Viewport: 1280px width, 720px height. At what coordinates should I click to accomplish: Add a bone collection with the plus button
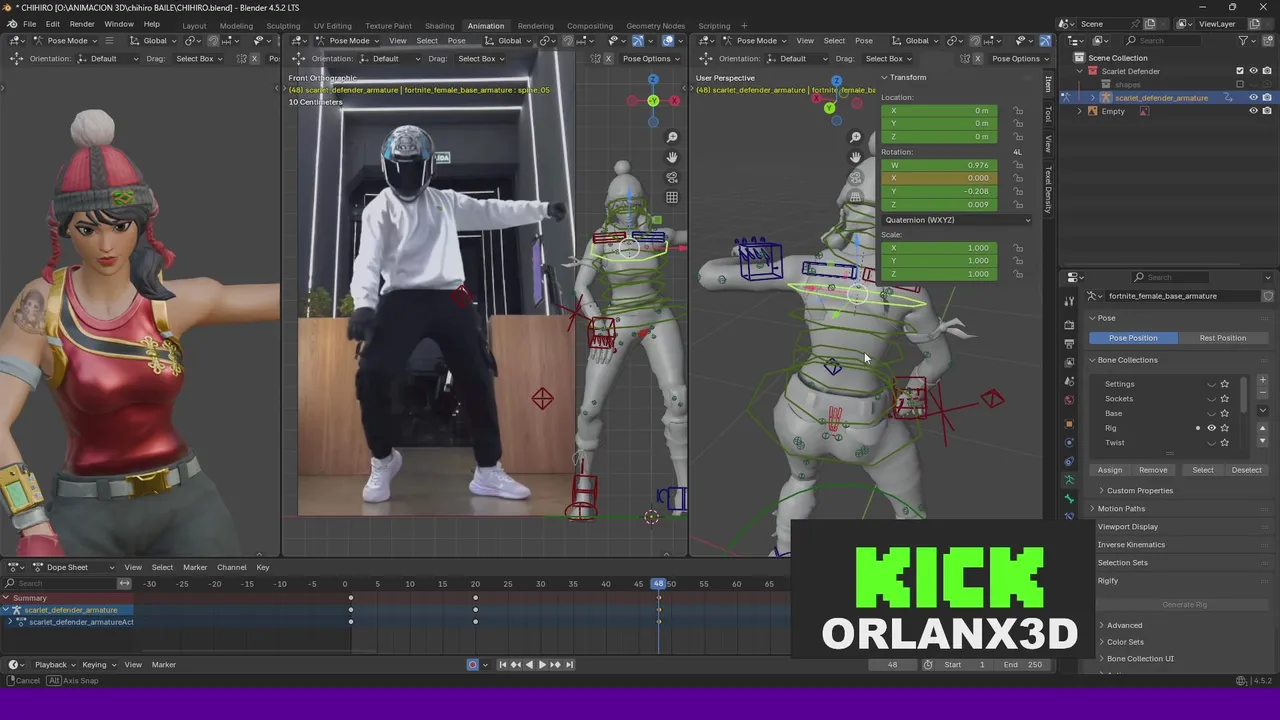1262,381
